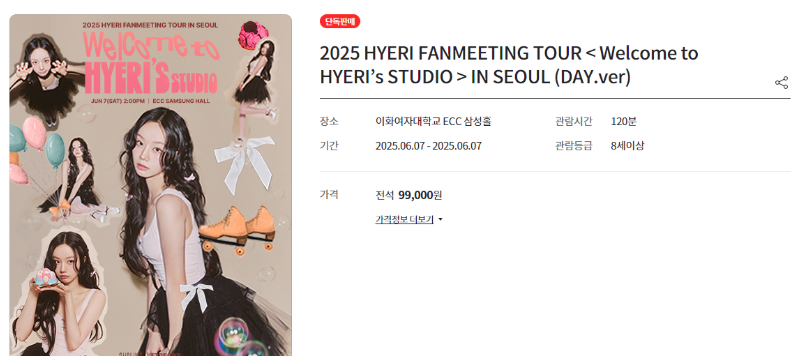Click the 2025 HYERI FANMEETING TOUR title text
The width and height of the screenshot is (809, 364).
(509, 65)
